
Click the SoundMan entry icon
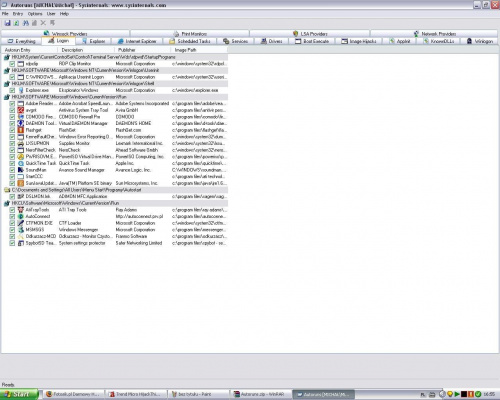click(21, 170)
